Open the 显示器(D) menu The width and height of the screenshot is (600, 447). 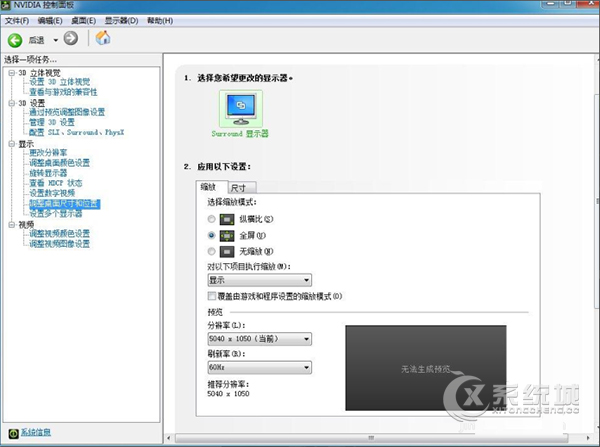point(121,21)
